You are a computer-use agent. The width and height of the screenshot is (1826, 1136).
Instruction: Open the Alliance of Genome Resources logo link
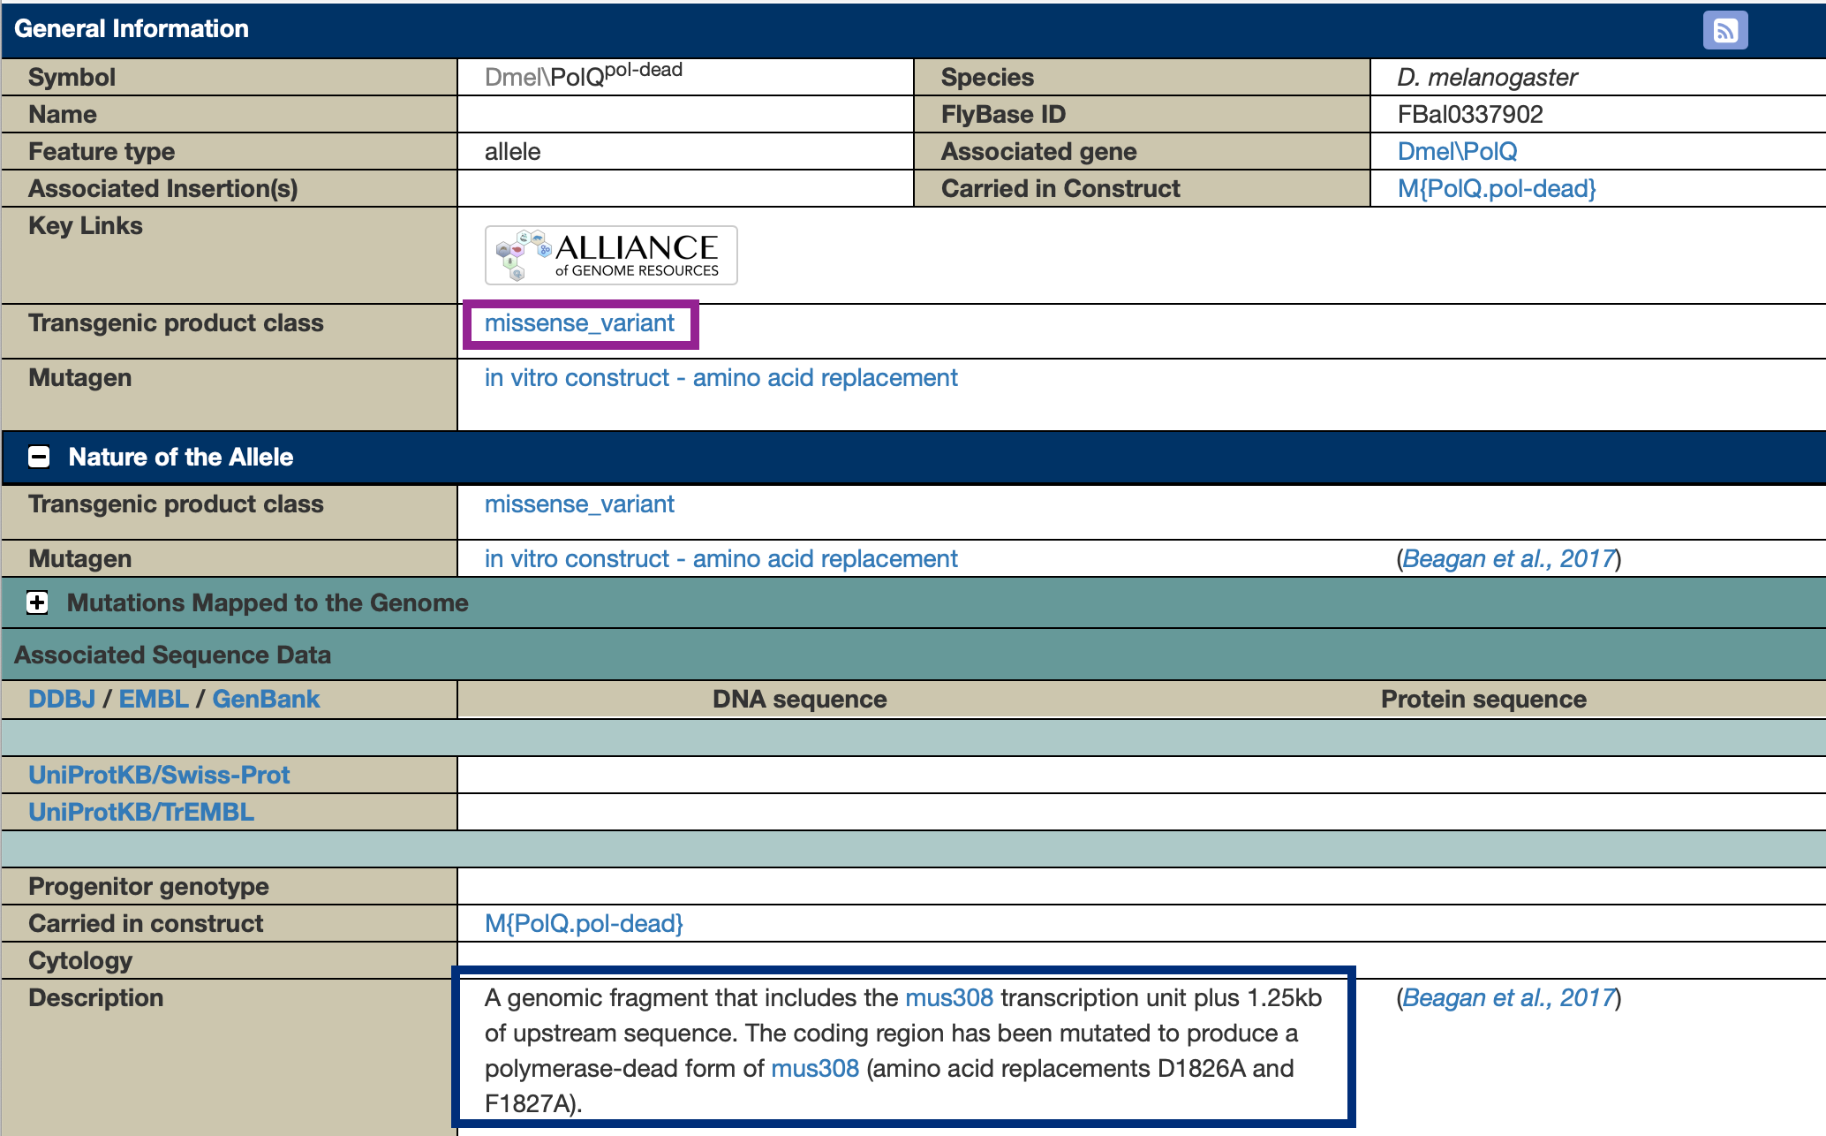(x=611, y=255)
